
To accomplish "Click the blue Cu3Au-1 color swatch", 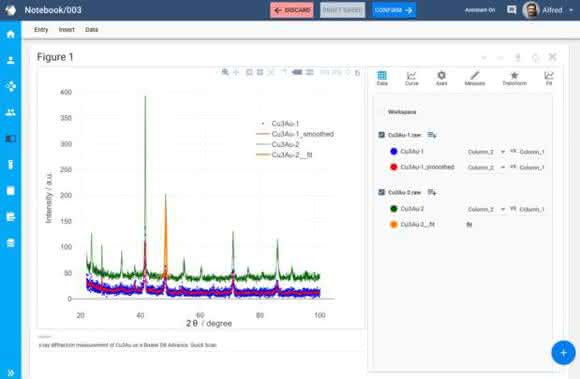I will point(394,151).
